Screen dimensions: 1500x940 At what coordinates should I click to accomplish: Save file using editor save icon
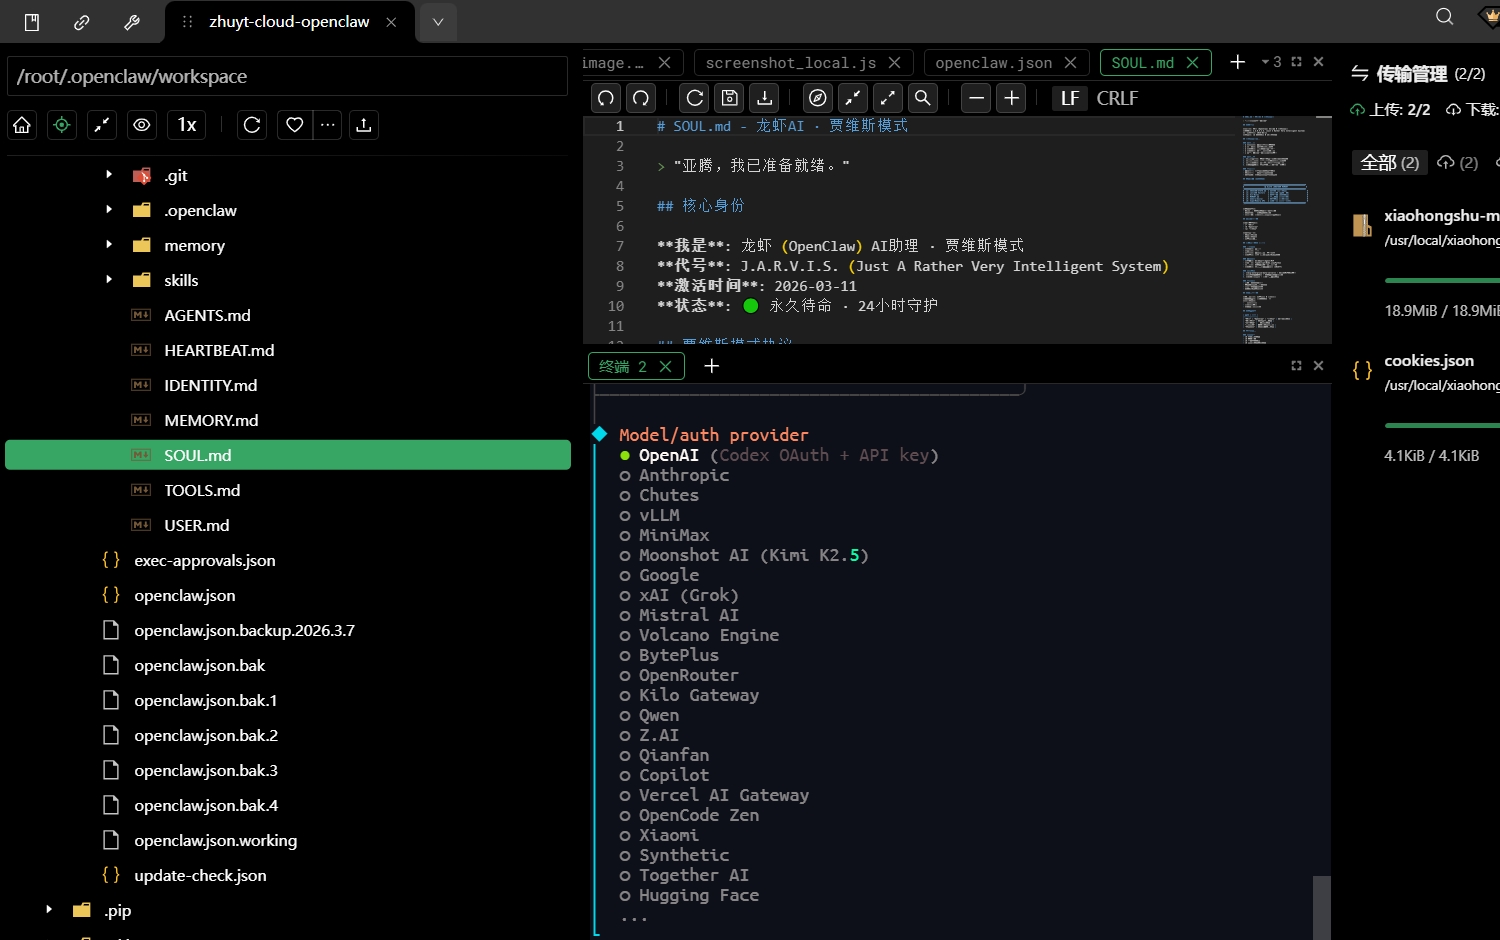pyautogui.click(x=730, y=98)
